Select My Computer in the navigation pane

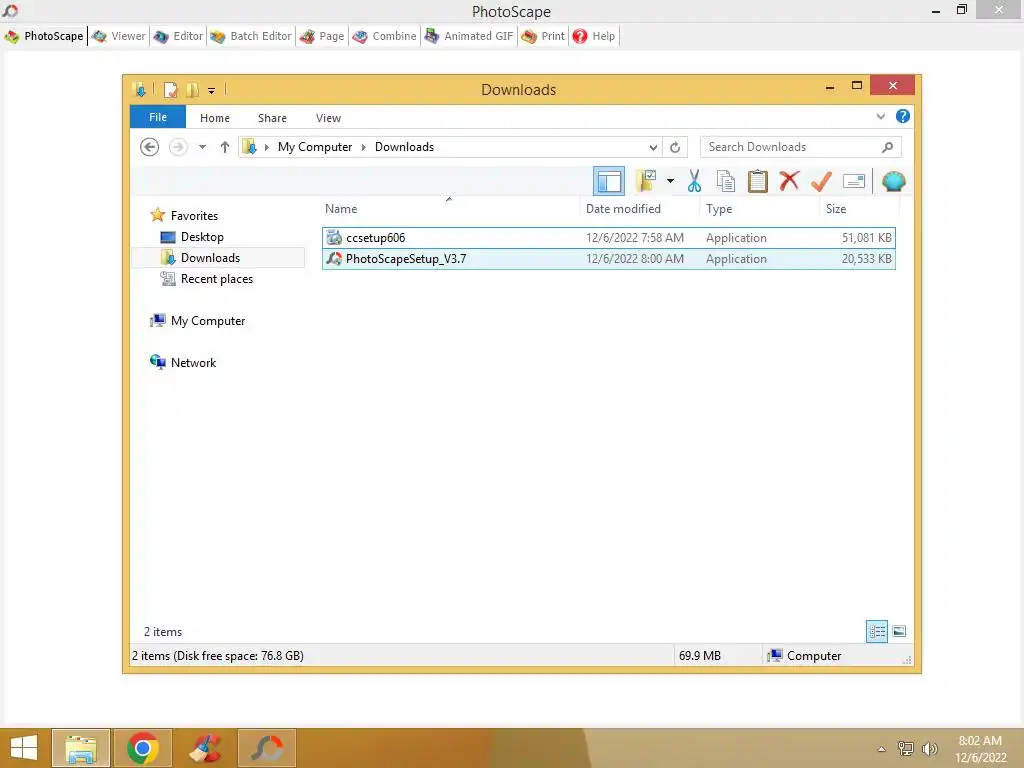[x=208, y=321]
